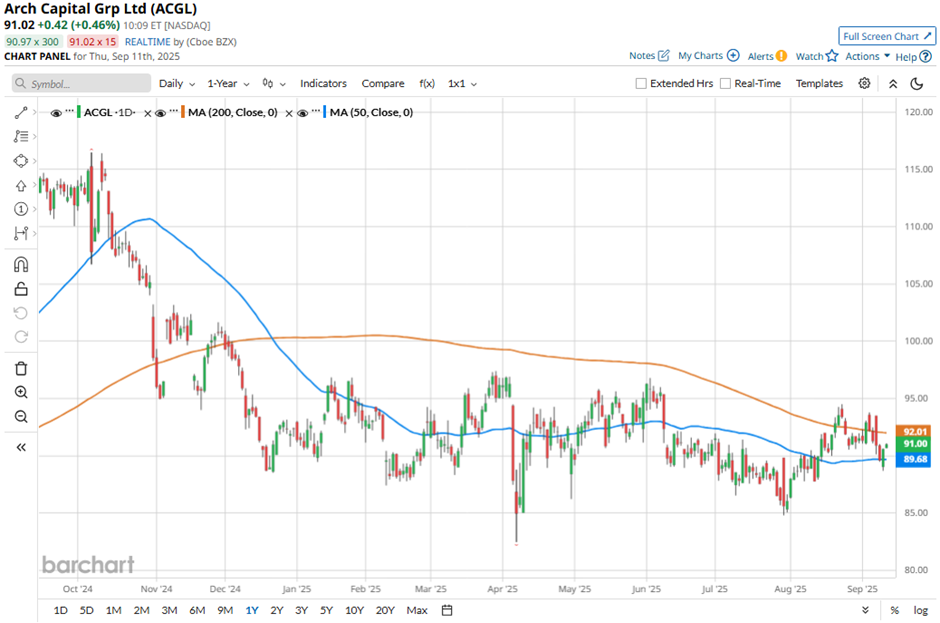Redo the last chart action
The width and height of the screenshot is (940, 623).
21,336
